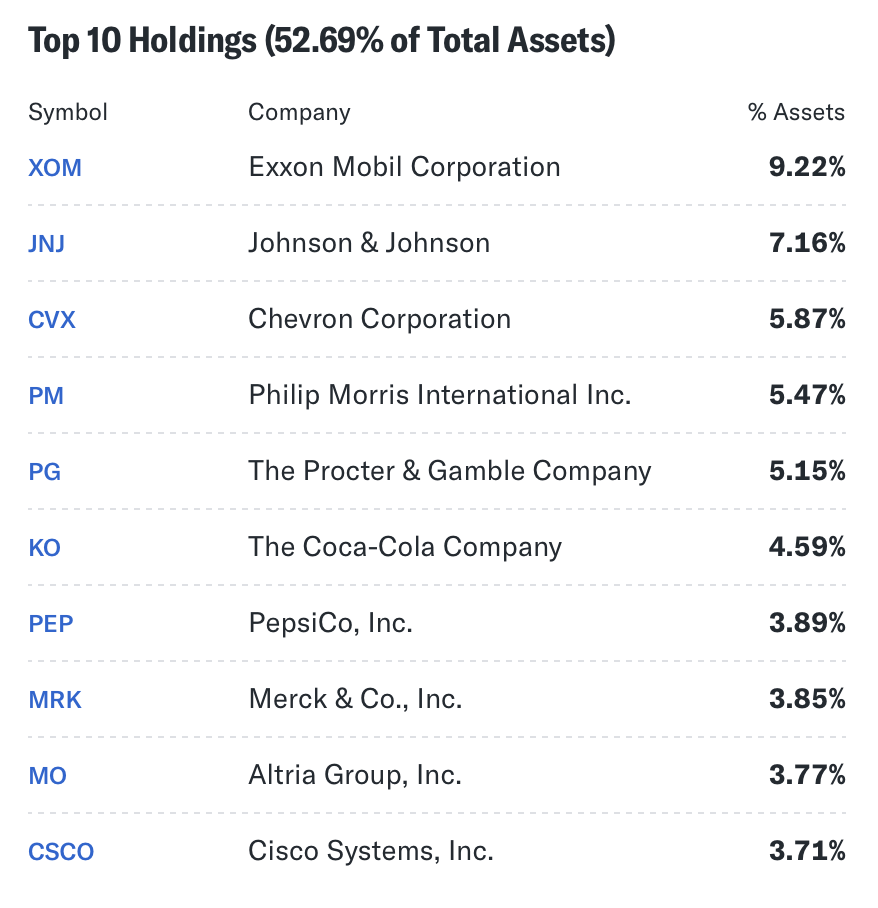This screenshot has height=908, width=878.
Task: Open the XOM ticker link
Action: (x=54, y=167)
